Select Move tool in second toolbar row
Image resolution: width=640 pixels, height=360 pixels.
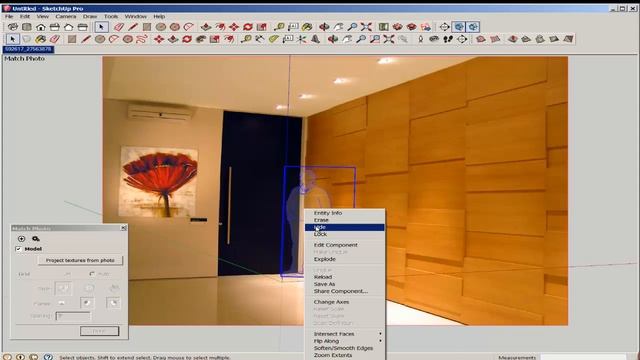coord(159,39)
